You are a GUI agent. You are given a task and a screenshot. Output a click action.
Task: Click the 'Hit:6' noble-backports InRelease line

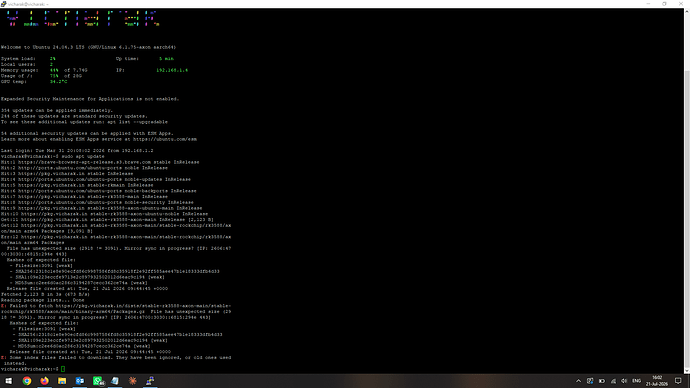[99, 191]
